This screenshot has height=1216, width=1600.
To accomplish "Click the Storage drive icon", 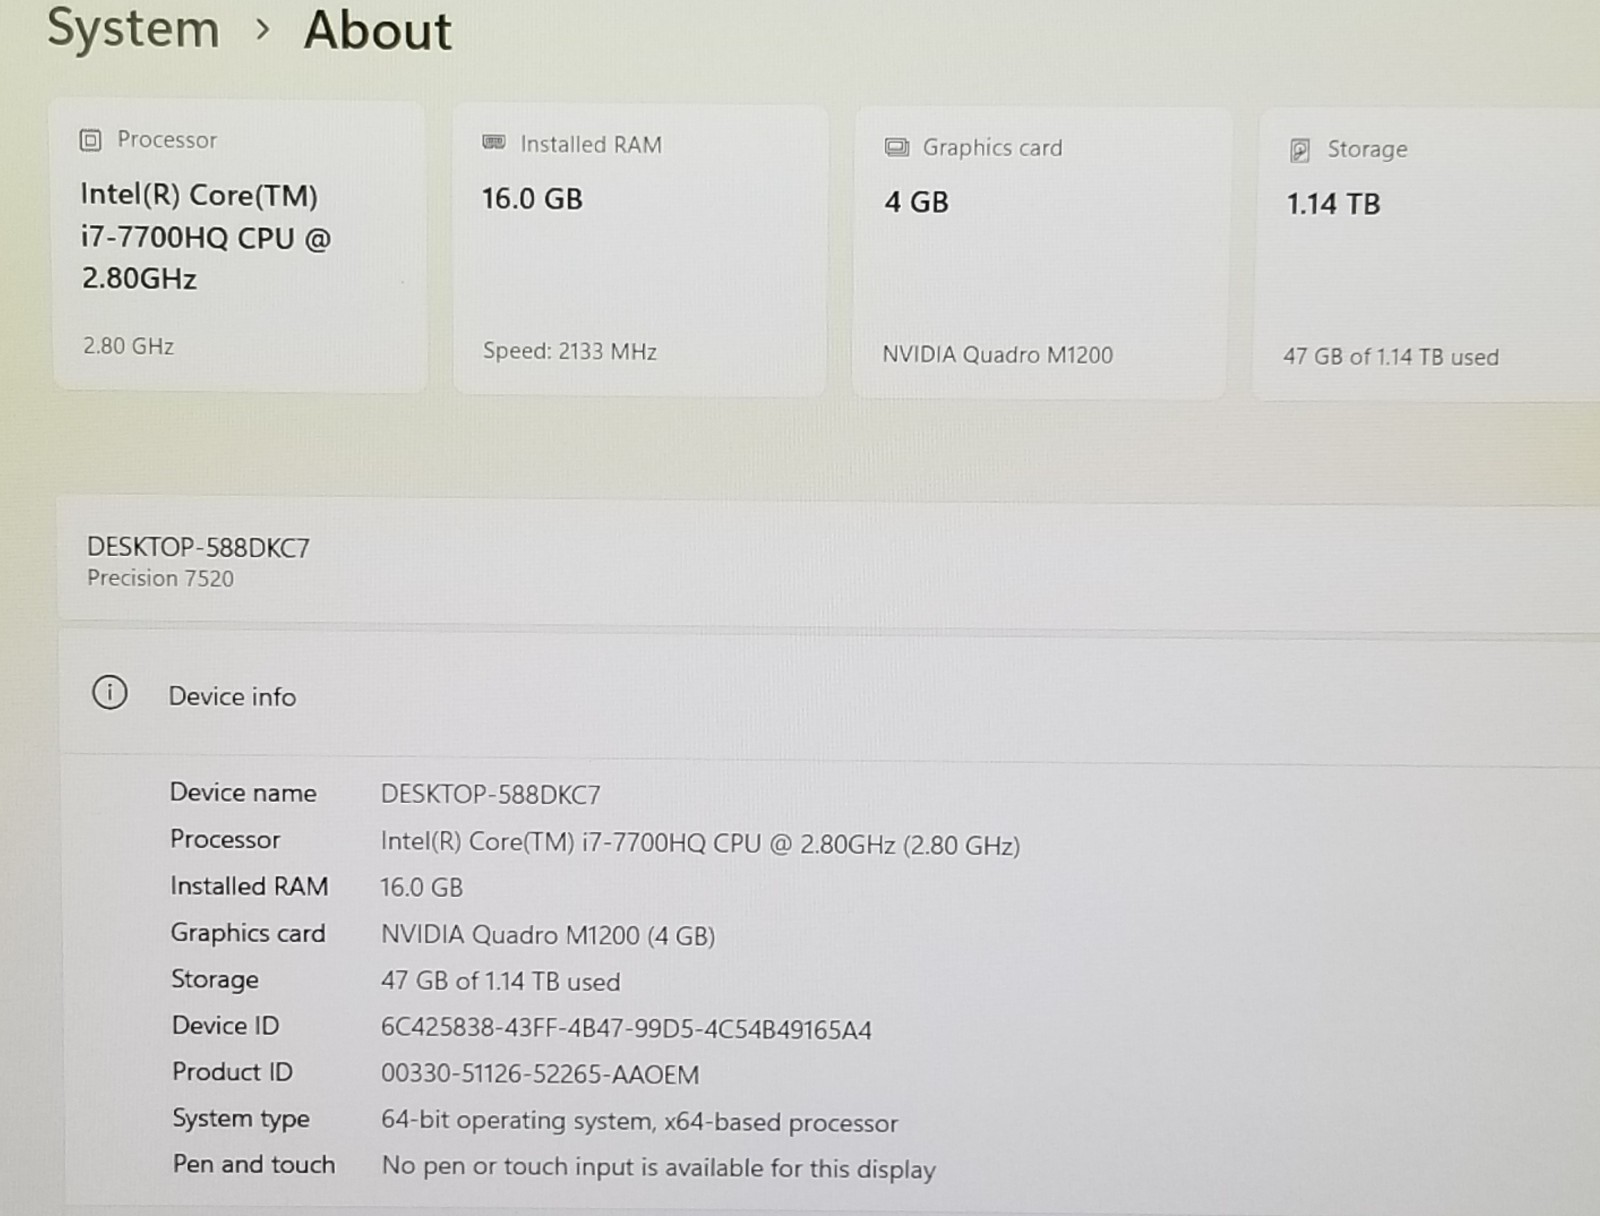I will coord(1300,150).
